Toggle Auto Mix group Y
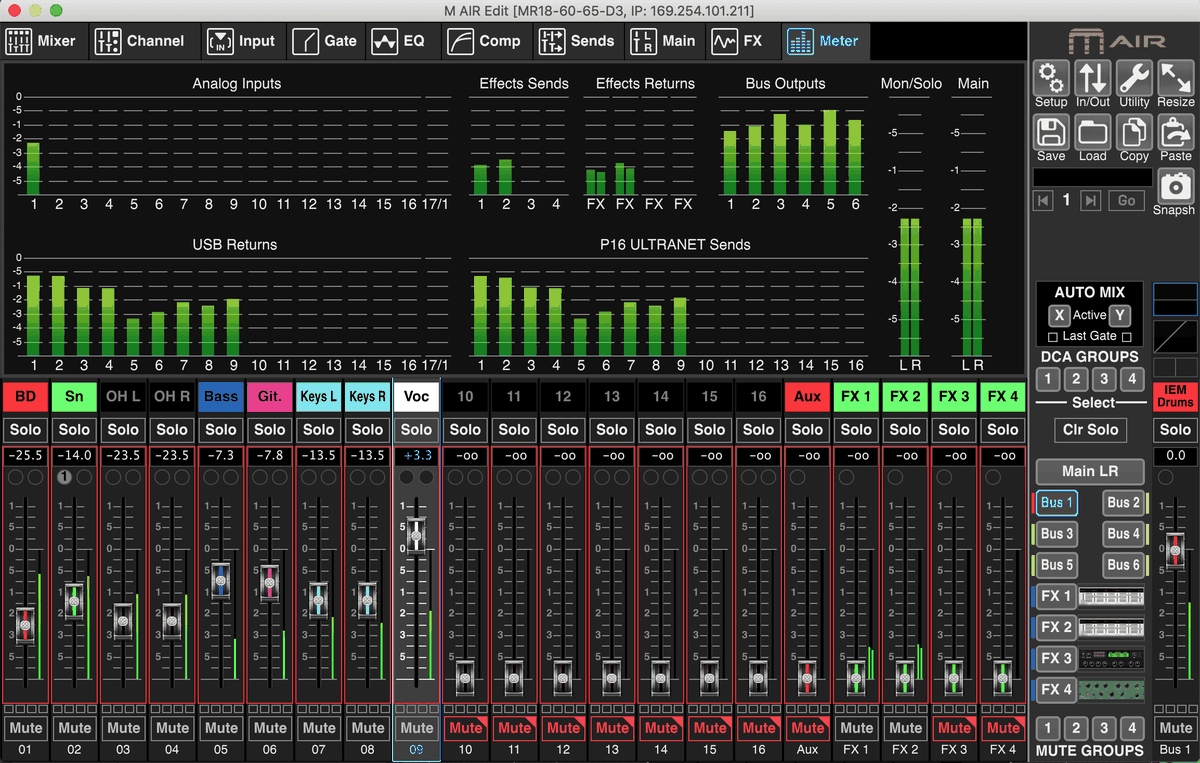 click(1120, 315)
